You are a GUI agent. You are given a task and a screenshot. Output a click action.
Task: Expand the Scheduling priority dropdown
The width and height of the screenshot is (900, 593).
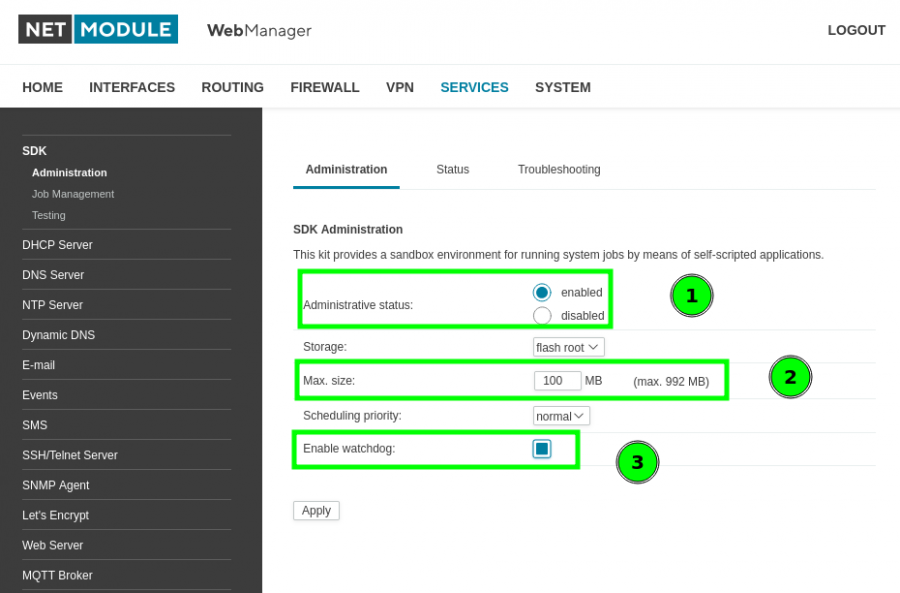pos(561,416)
